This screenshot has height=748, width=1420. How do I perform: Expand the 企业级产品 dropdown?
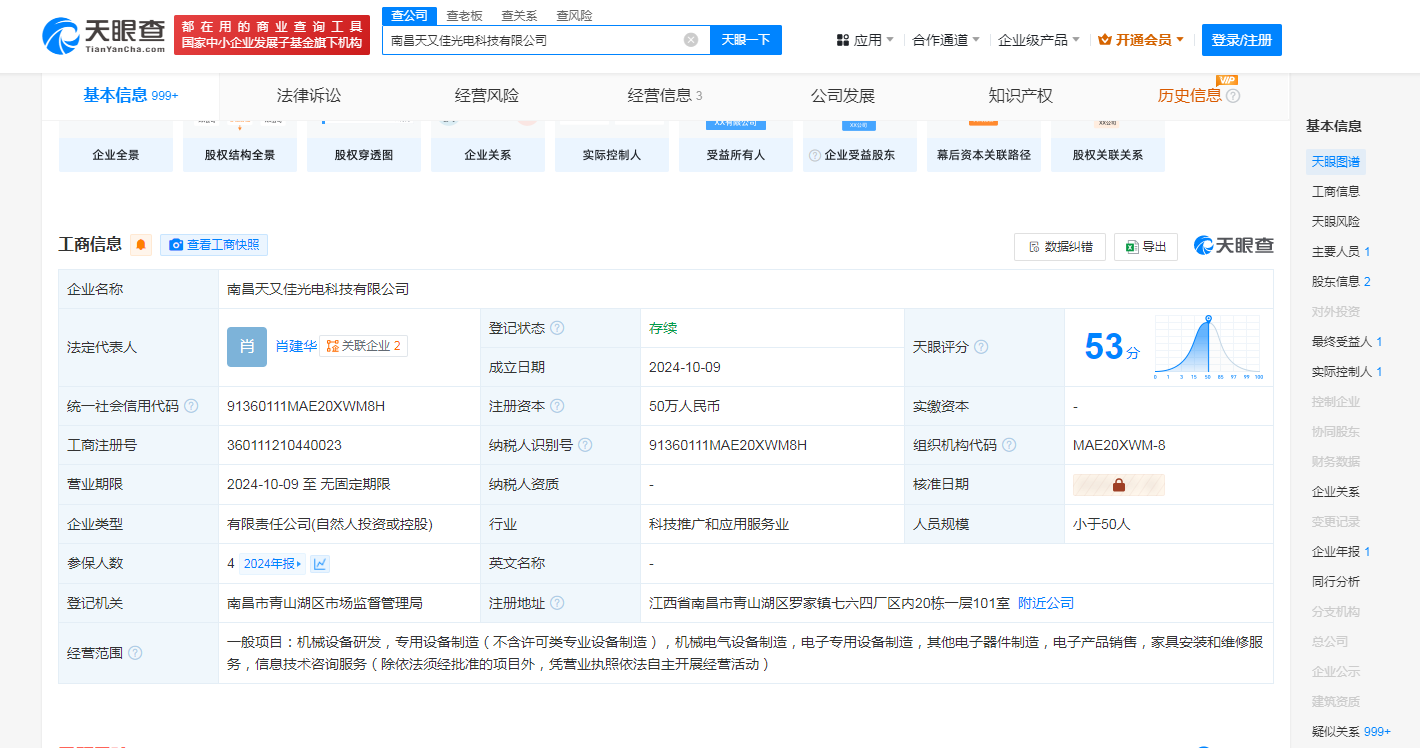point(1038,40)
